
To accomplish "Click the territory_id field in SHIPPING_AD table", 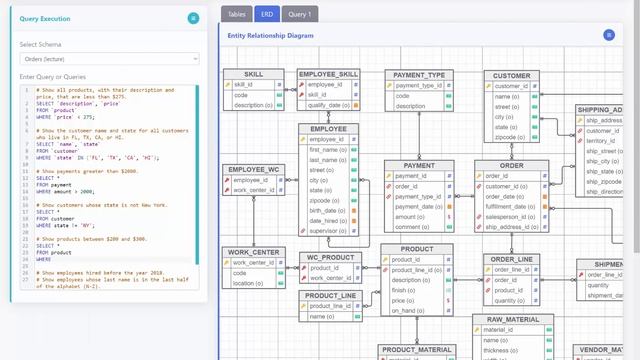I will pos(600,141).
